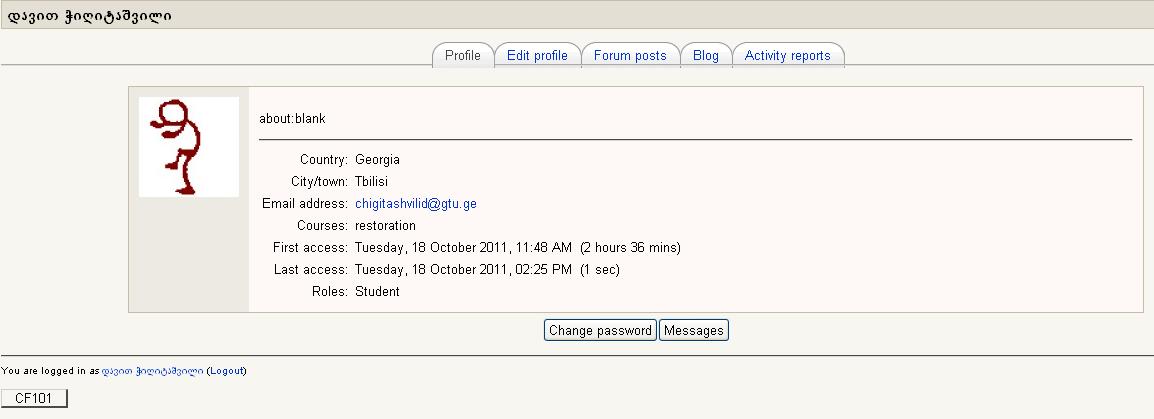View the Activity reports tab

click(x=788, y=56)
